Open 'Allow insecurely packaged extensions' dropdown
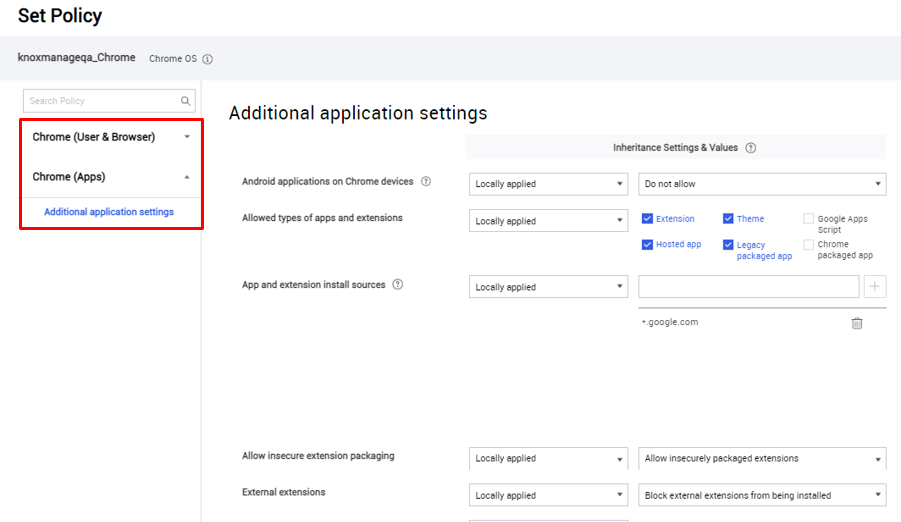The height and width of the screenshot is (522, 901). (x=762, y=459)
